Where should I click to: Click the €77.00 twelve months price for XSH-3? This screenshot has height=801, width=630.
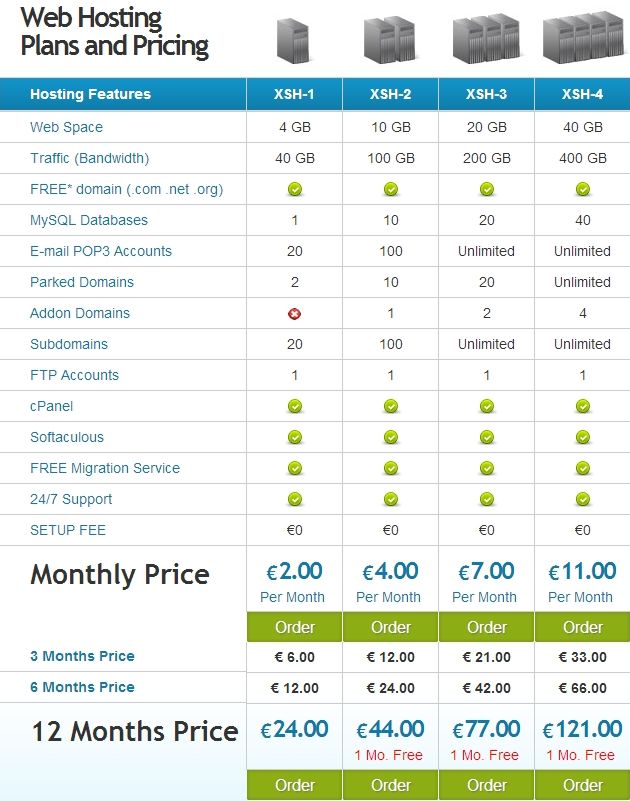click(486, 729)
